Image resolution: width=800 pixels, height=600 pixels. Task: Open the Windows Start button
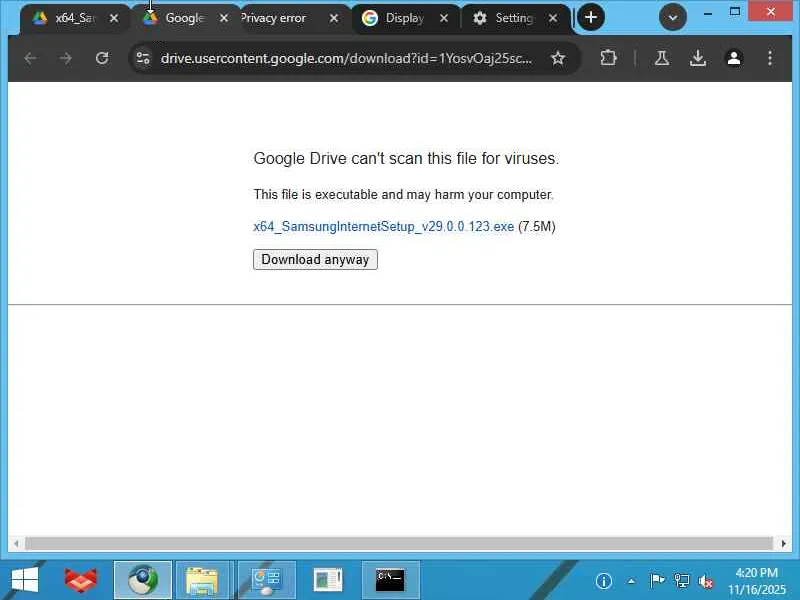pos(24,581)
